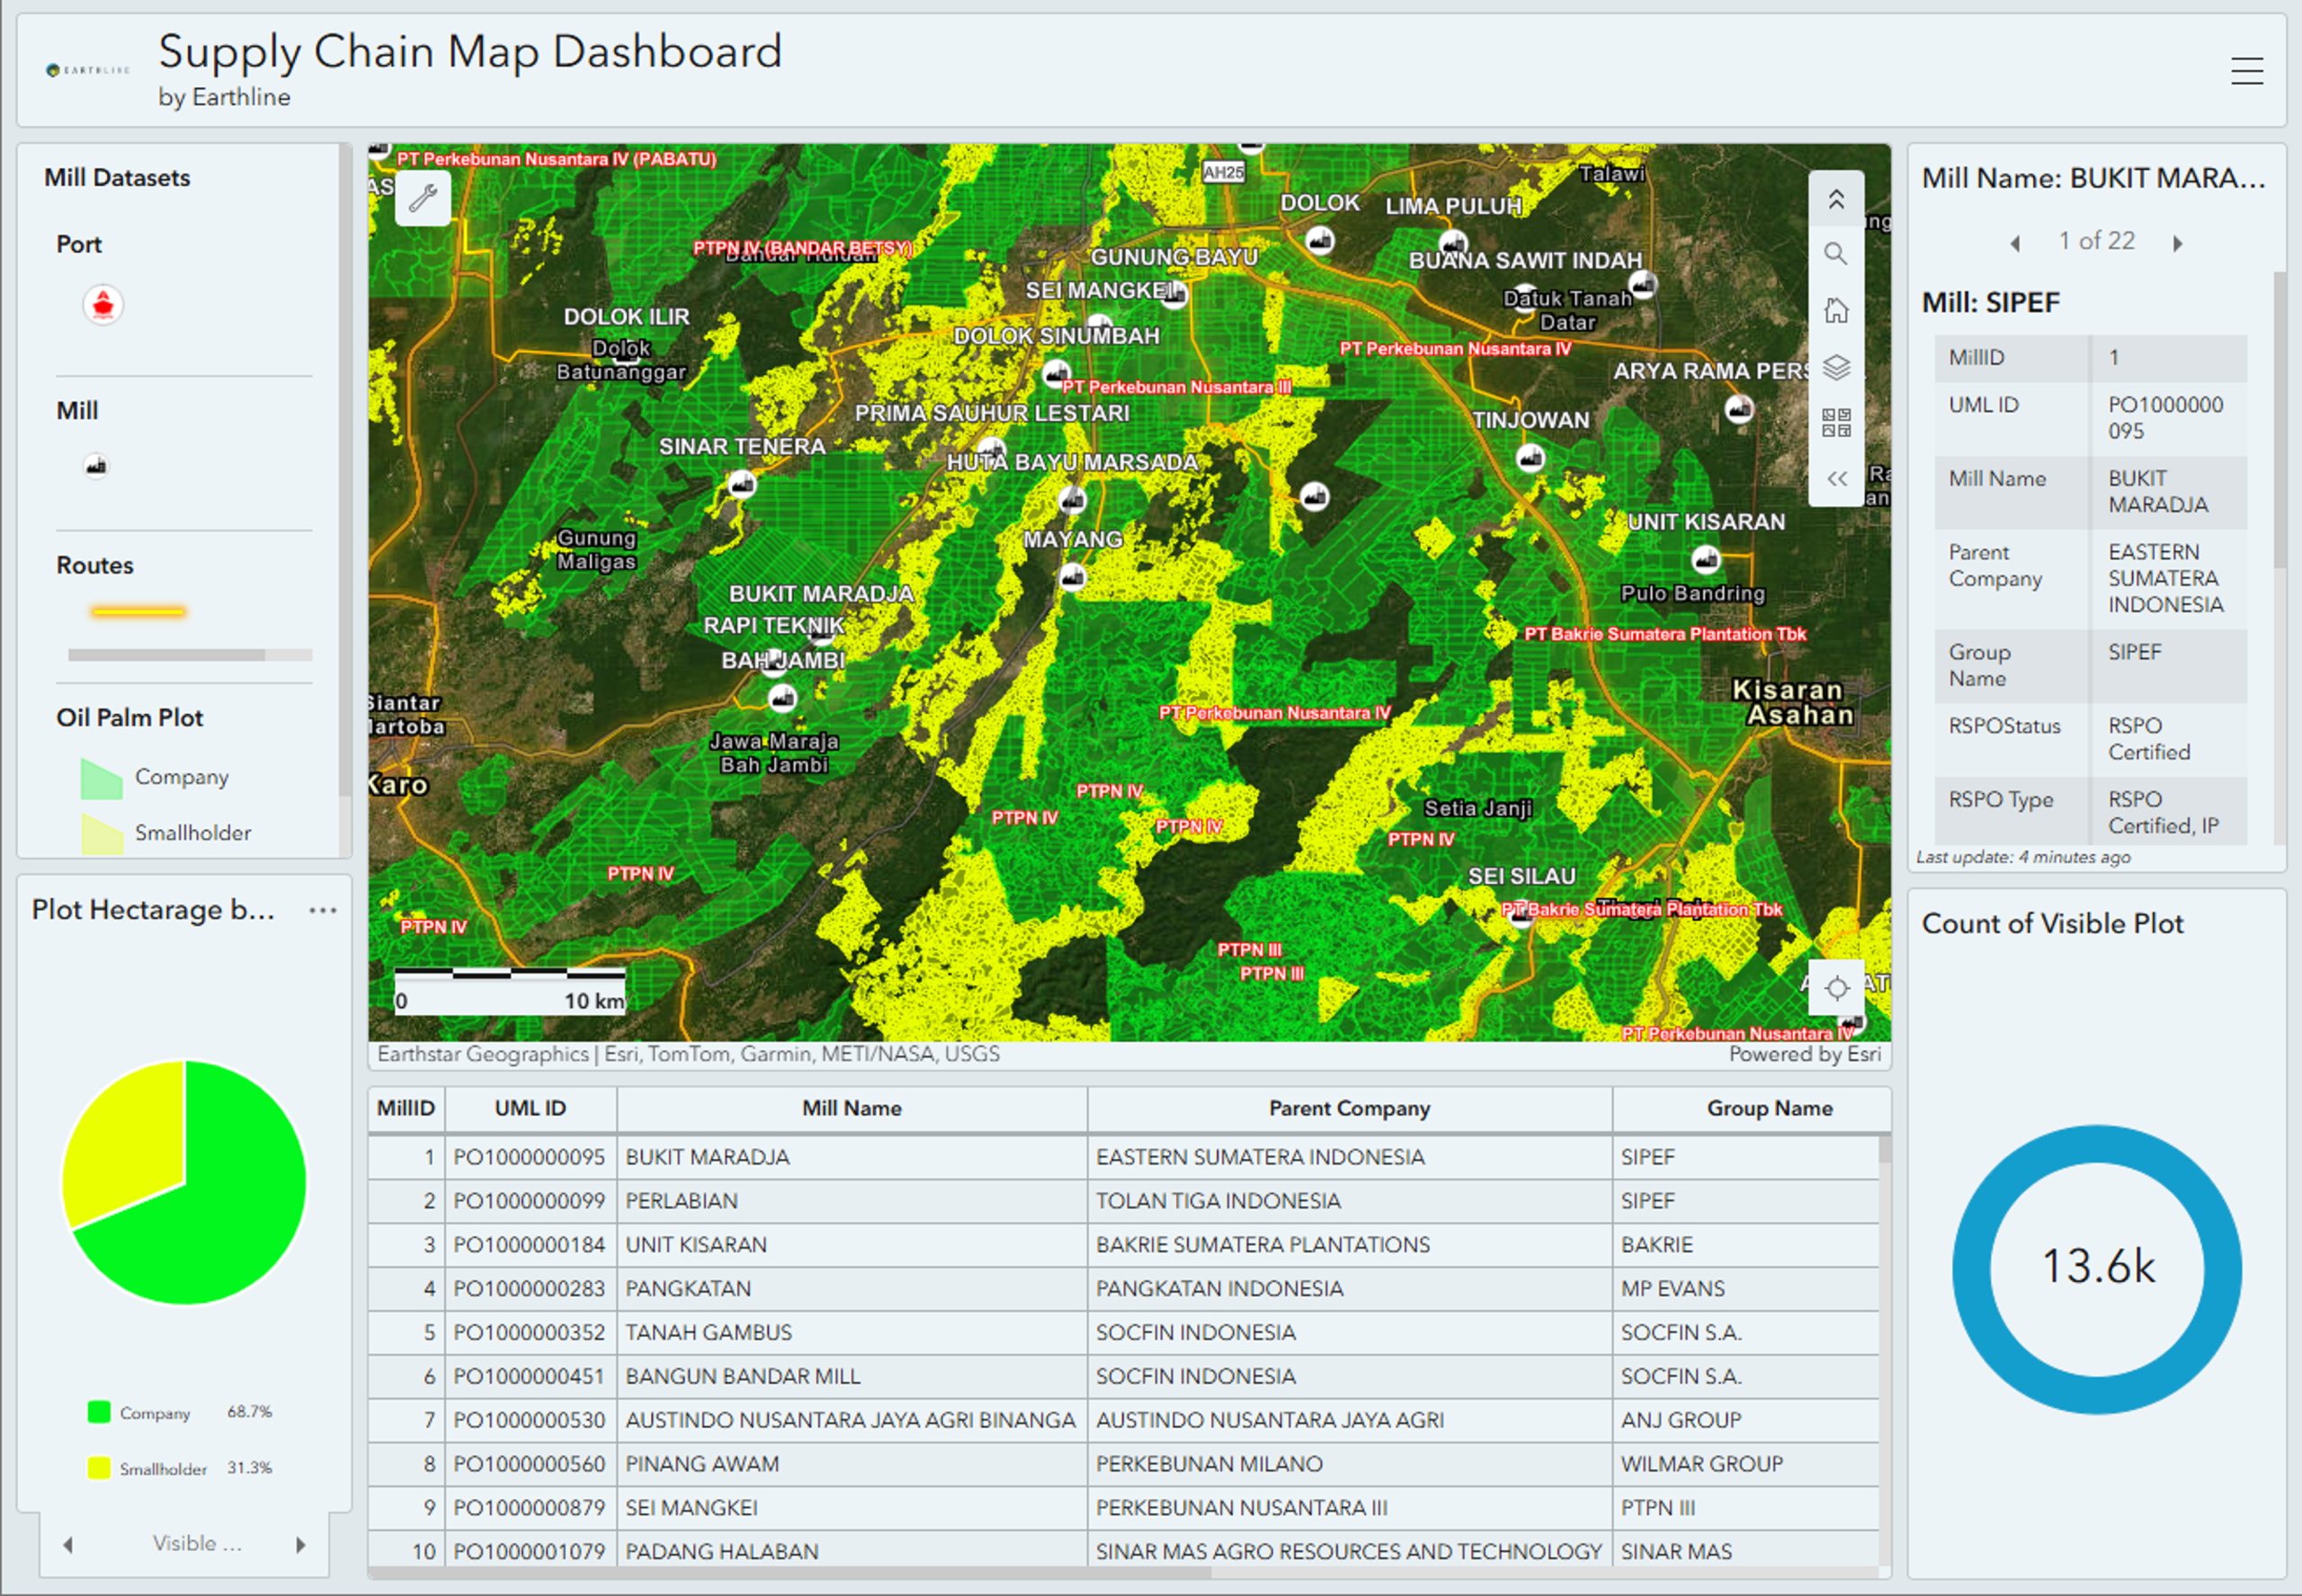2302x1596 pixels.
Task: Go to next mill record arrow
Action: [2177, 243]
